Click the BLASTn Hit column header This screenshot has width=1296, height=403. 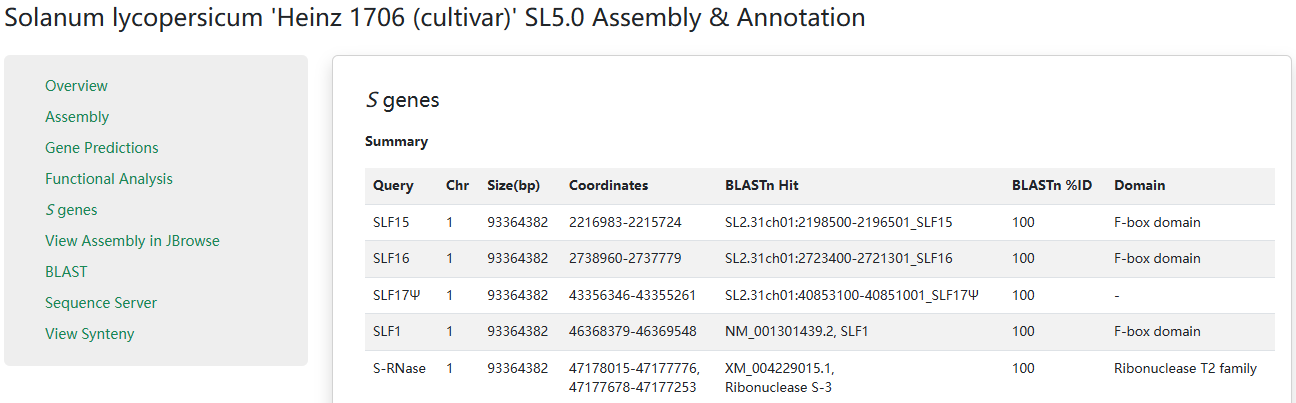tap(761, 185)
